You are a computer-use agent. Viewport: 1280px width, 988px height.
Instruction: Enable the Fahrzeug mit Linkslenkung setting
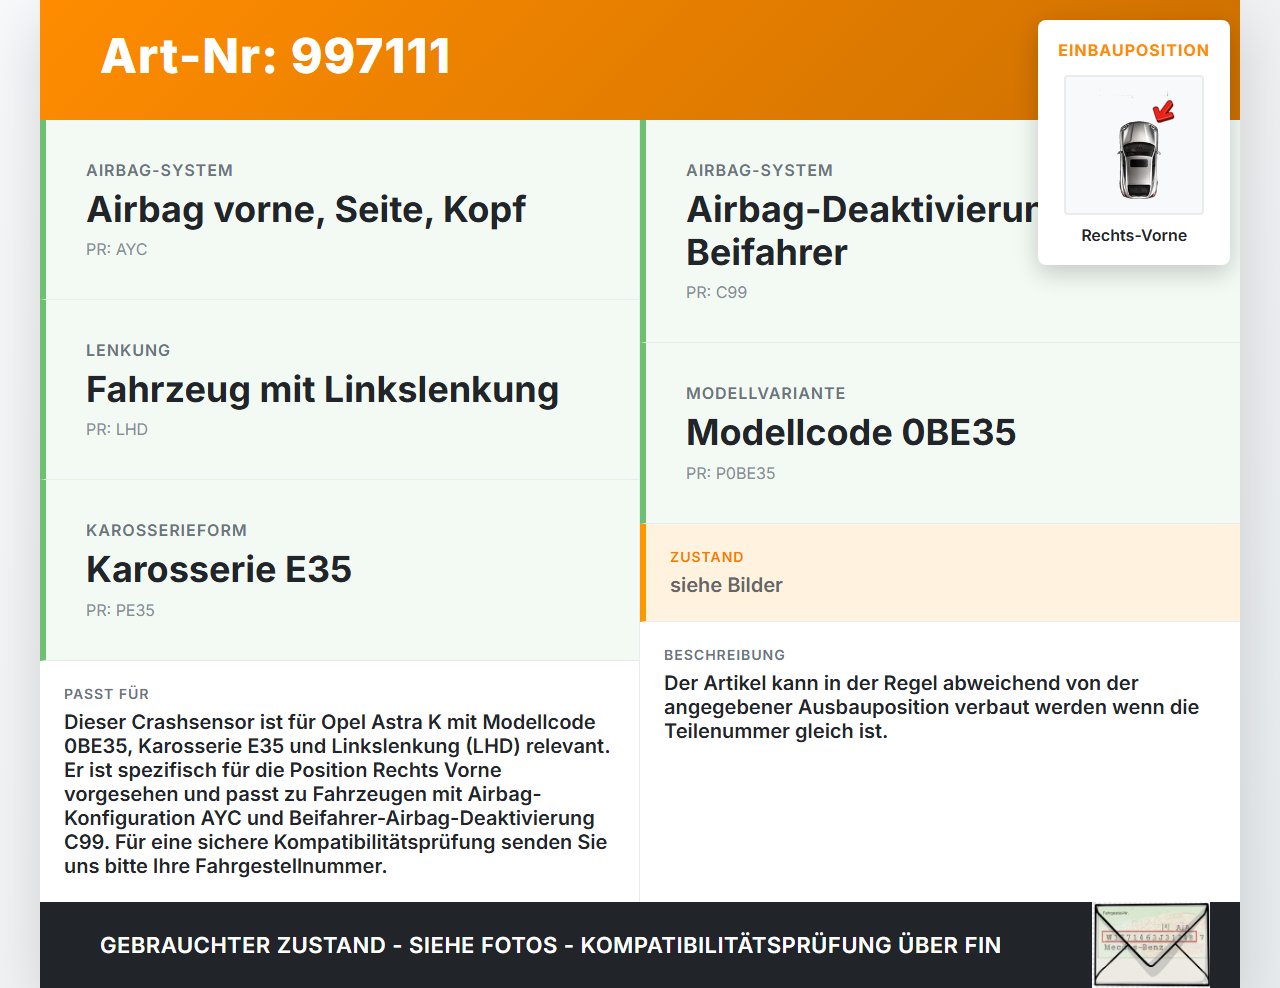322,389
